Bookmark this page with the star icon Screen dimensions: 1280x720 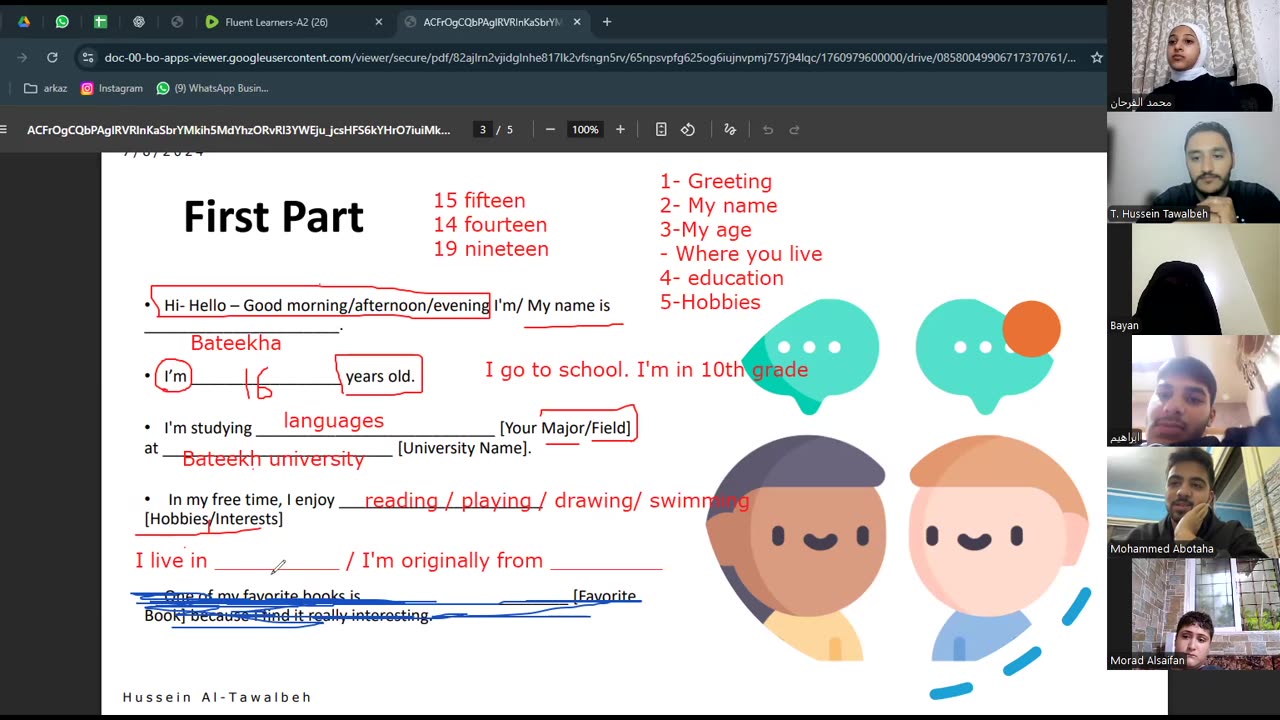click(1096, 58)
